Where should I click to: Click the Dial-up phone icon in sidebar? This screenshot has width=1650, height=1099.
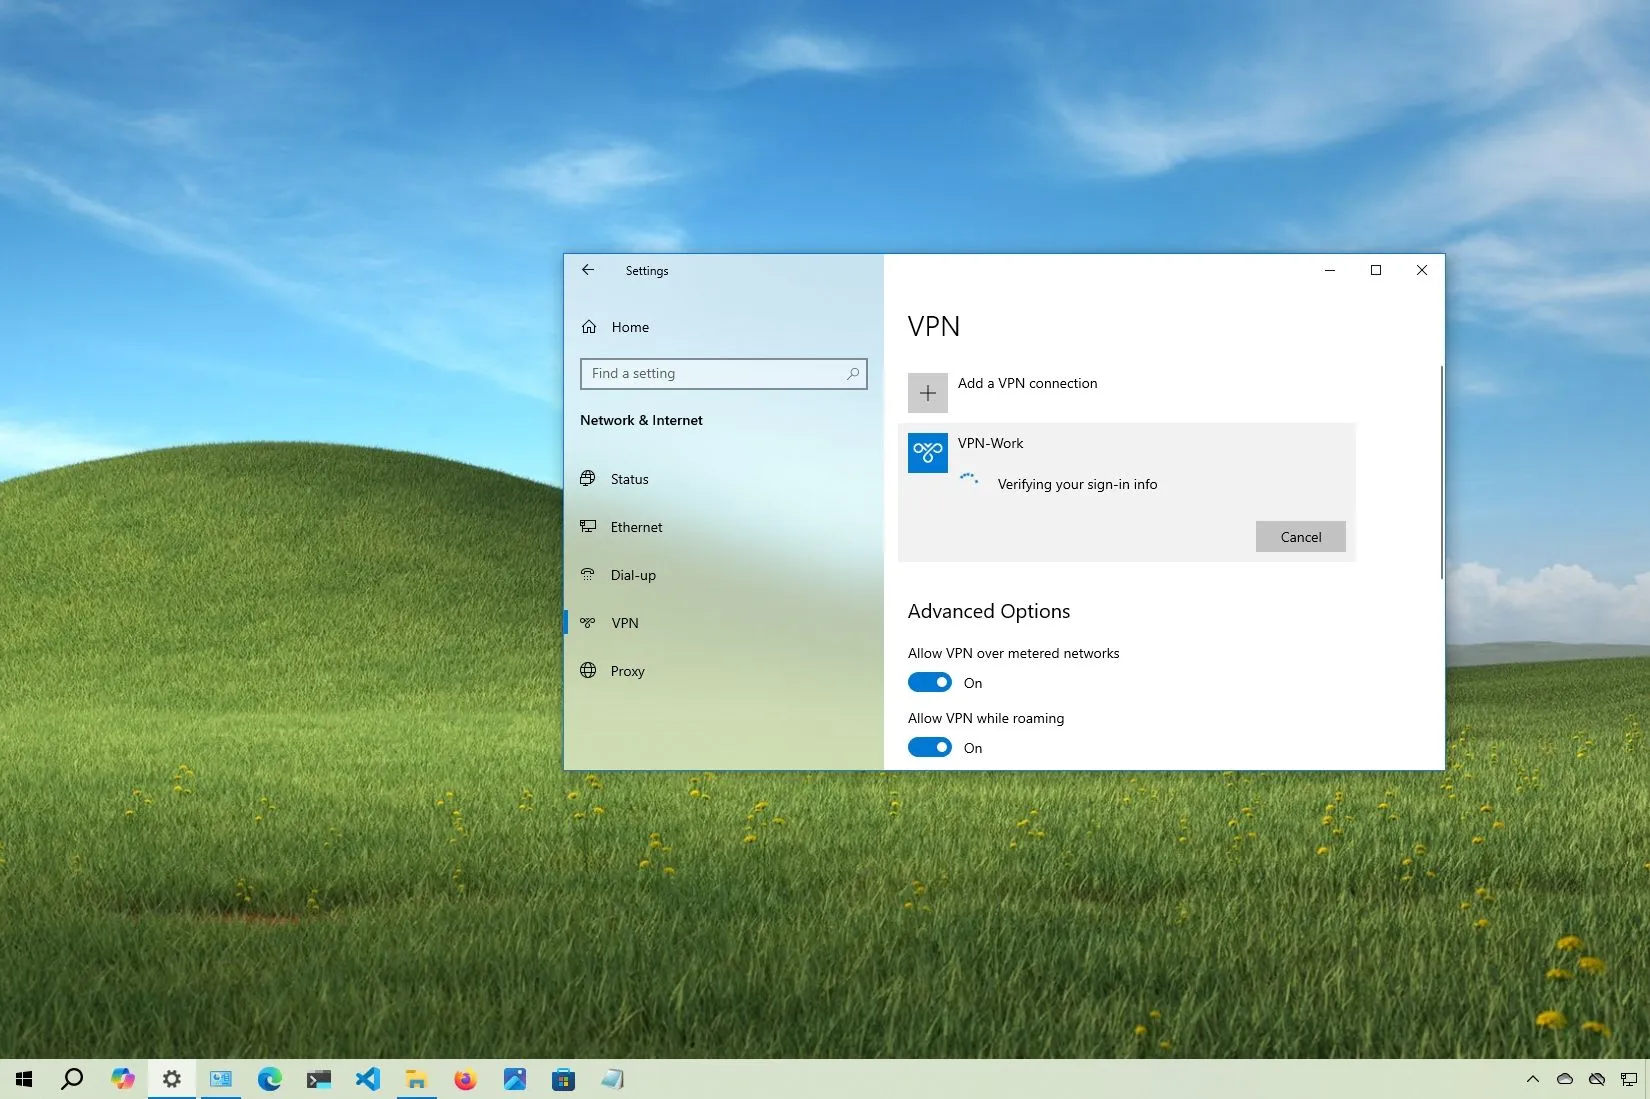click(588, 574)
